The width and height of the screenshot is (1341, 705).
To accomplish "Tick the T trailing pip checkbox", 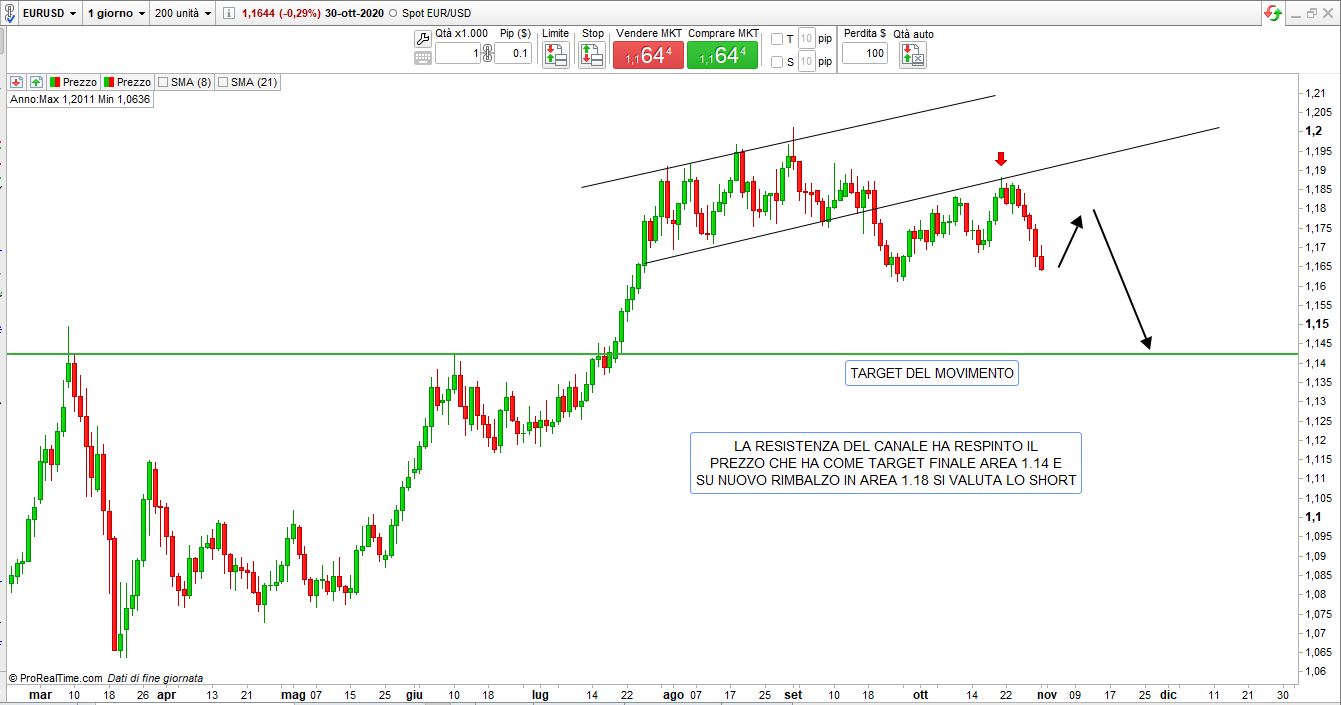I will click(777, 39).
